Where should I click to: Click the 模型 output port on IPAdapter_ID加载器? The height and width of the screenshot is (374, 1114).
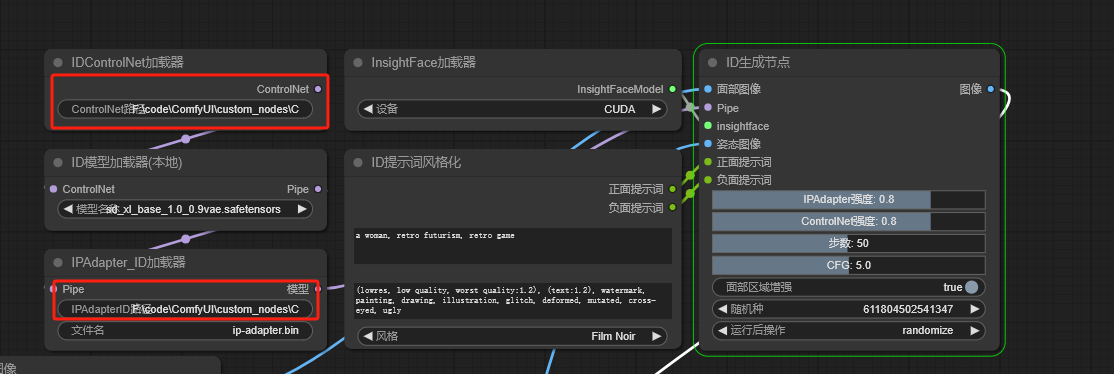(318, 289)
